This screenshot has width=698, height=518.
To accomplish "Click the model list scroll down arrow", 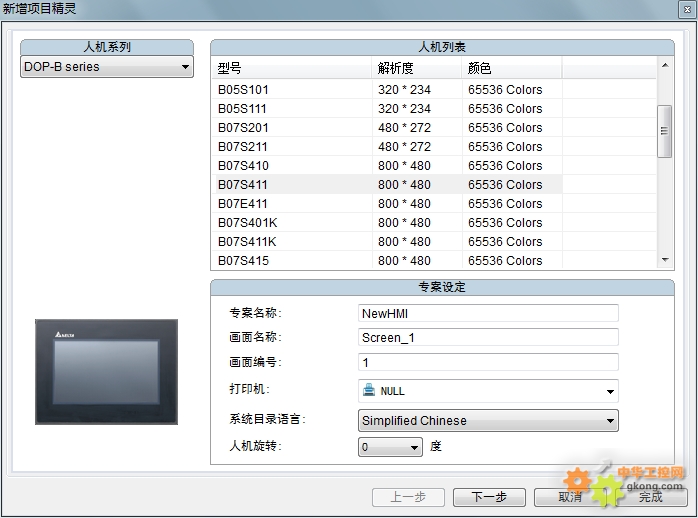I will pyautogui.click(x=665, y=260).
